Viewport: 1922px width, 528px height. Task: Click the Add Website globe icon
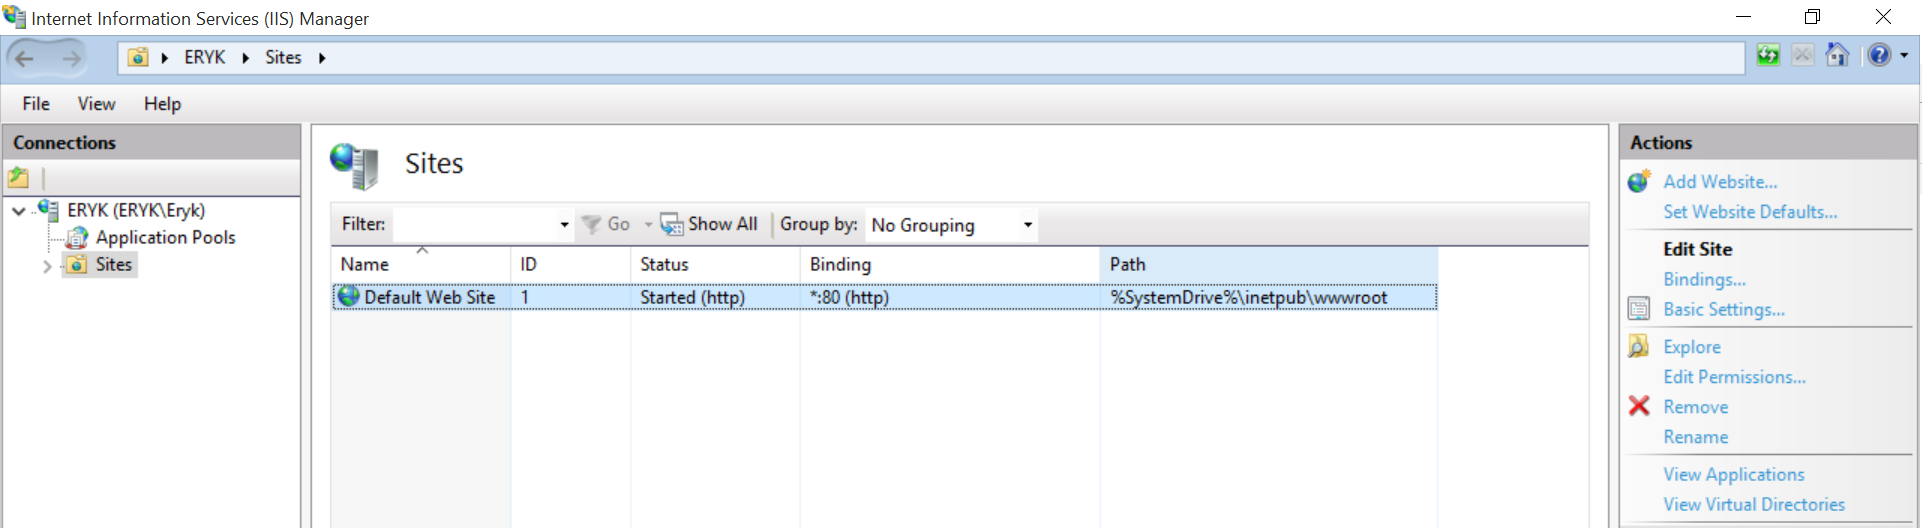point(1639,181)
